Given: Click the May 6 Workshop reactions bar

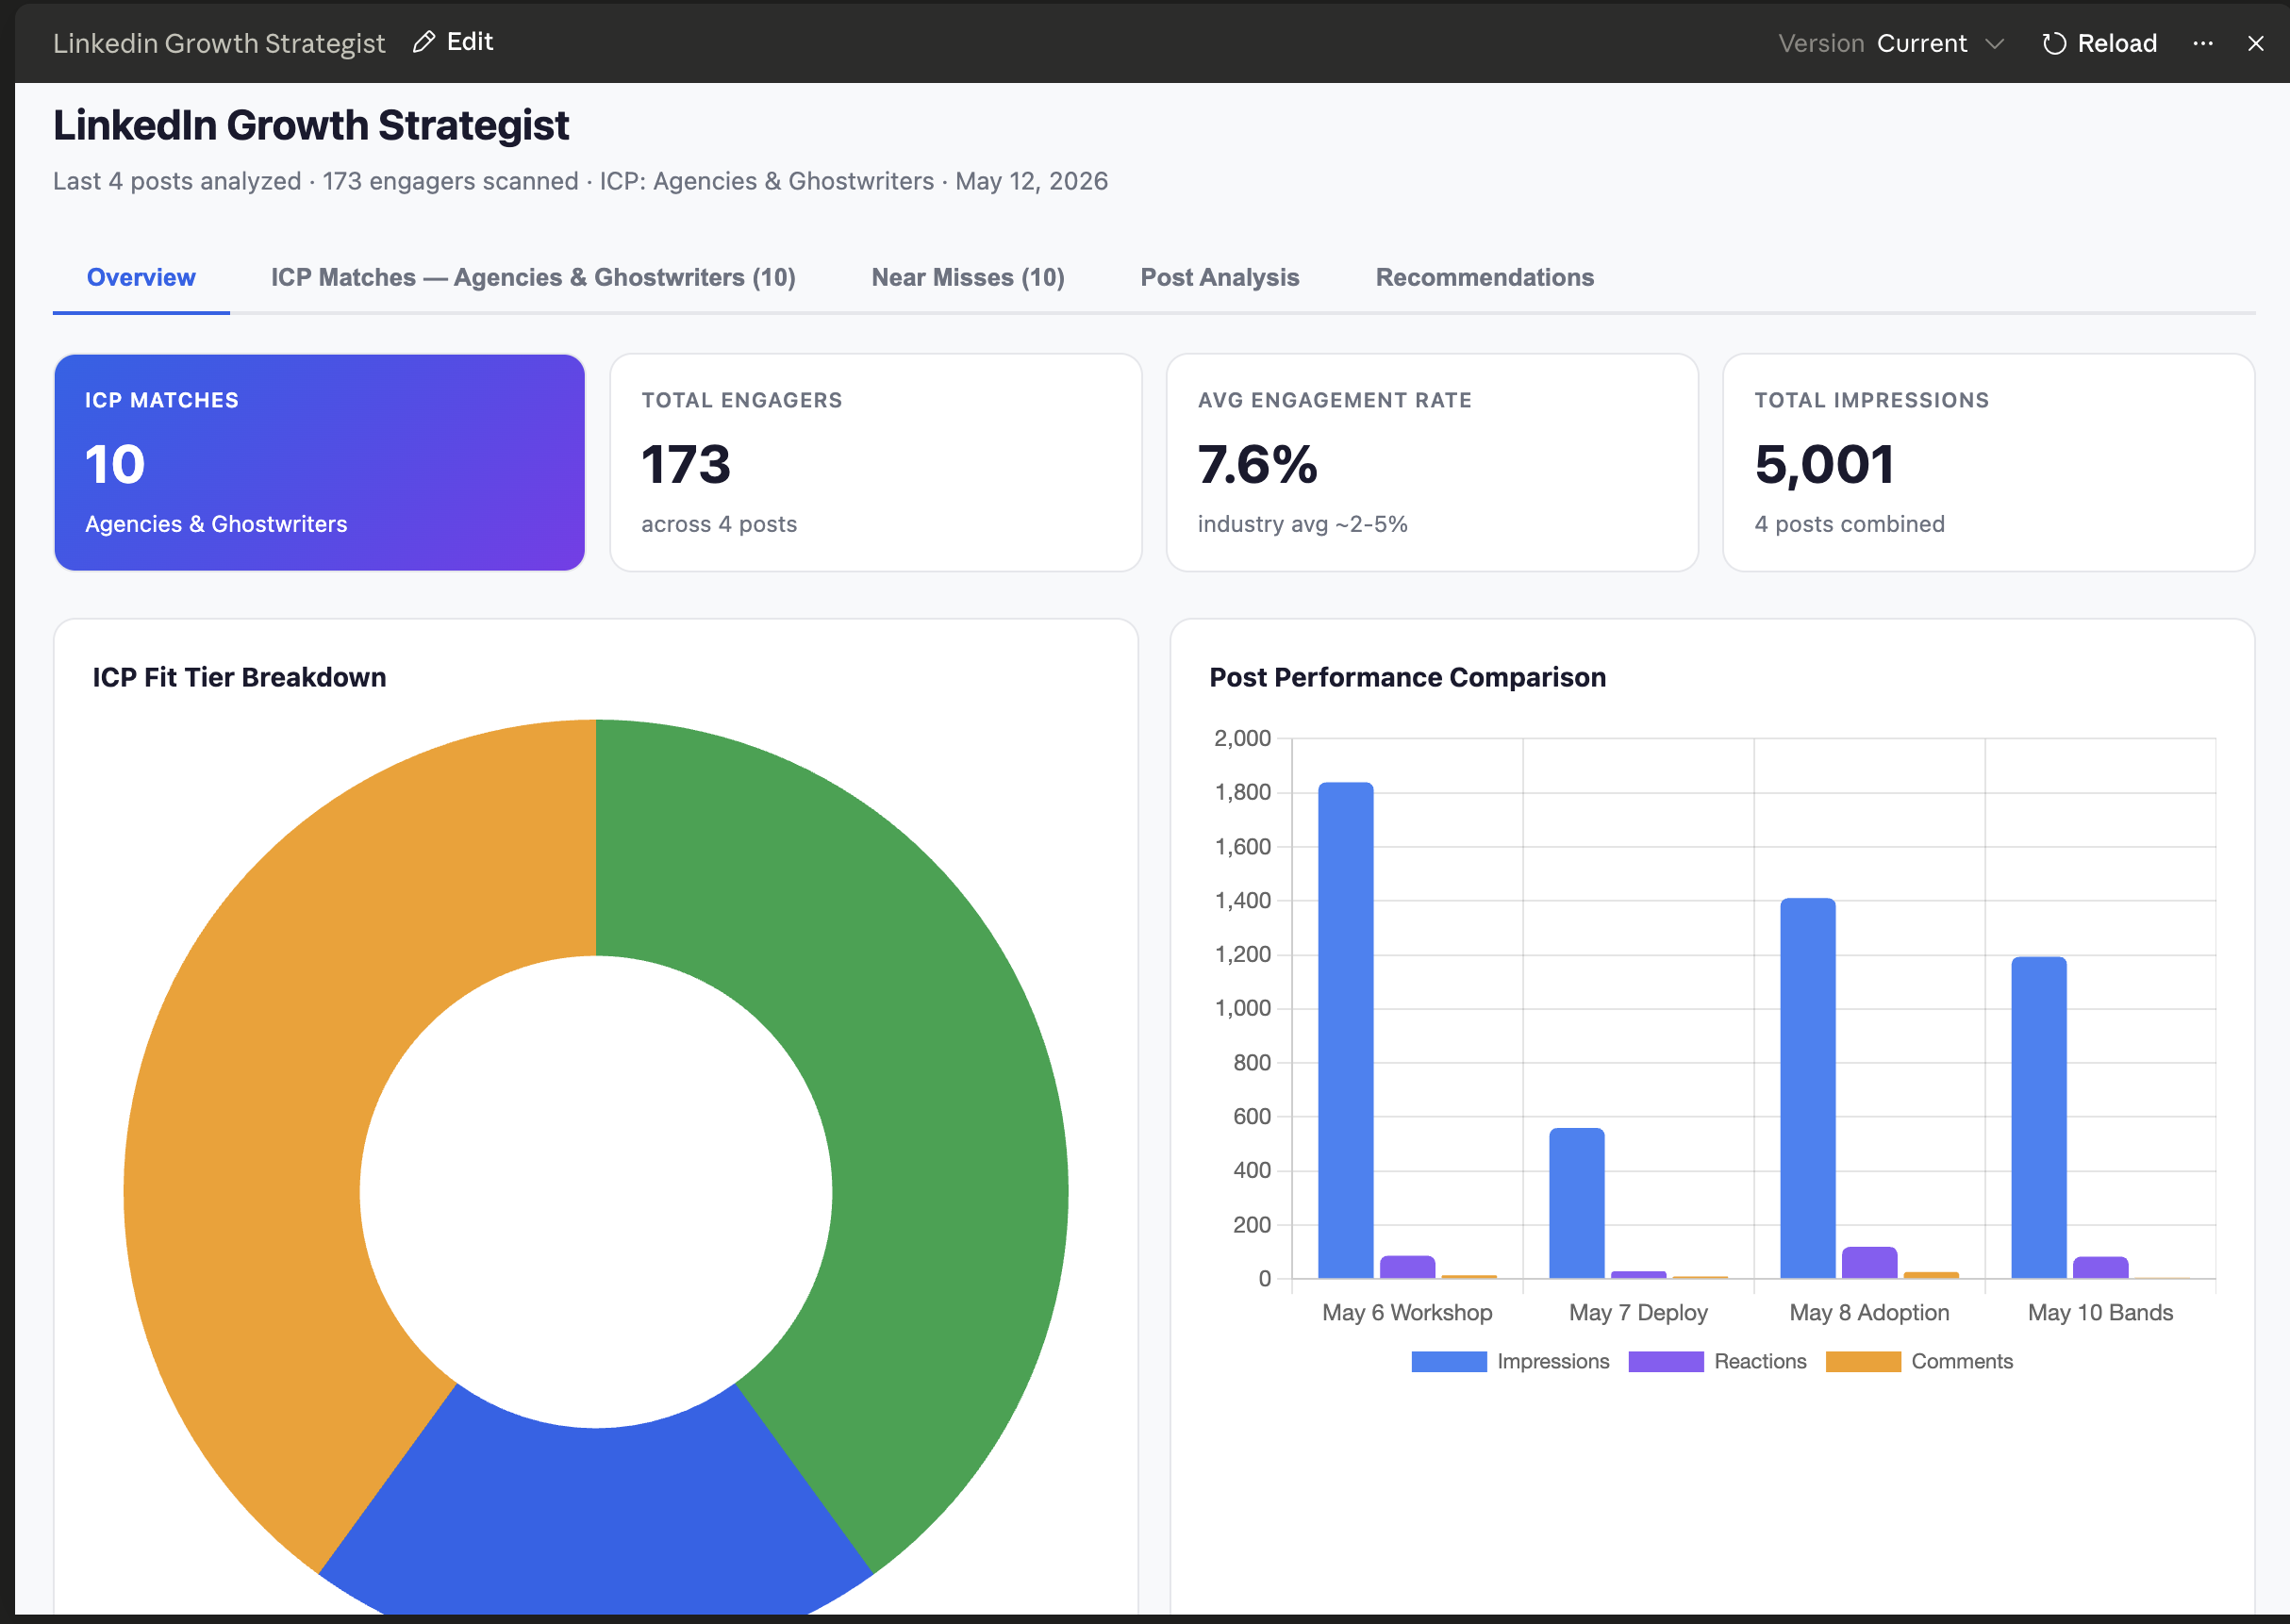Looking at the screenshot, I should tap(1408, 1267).
